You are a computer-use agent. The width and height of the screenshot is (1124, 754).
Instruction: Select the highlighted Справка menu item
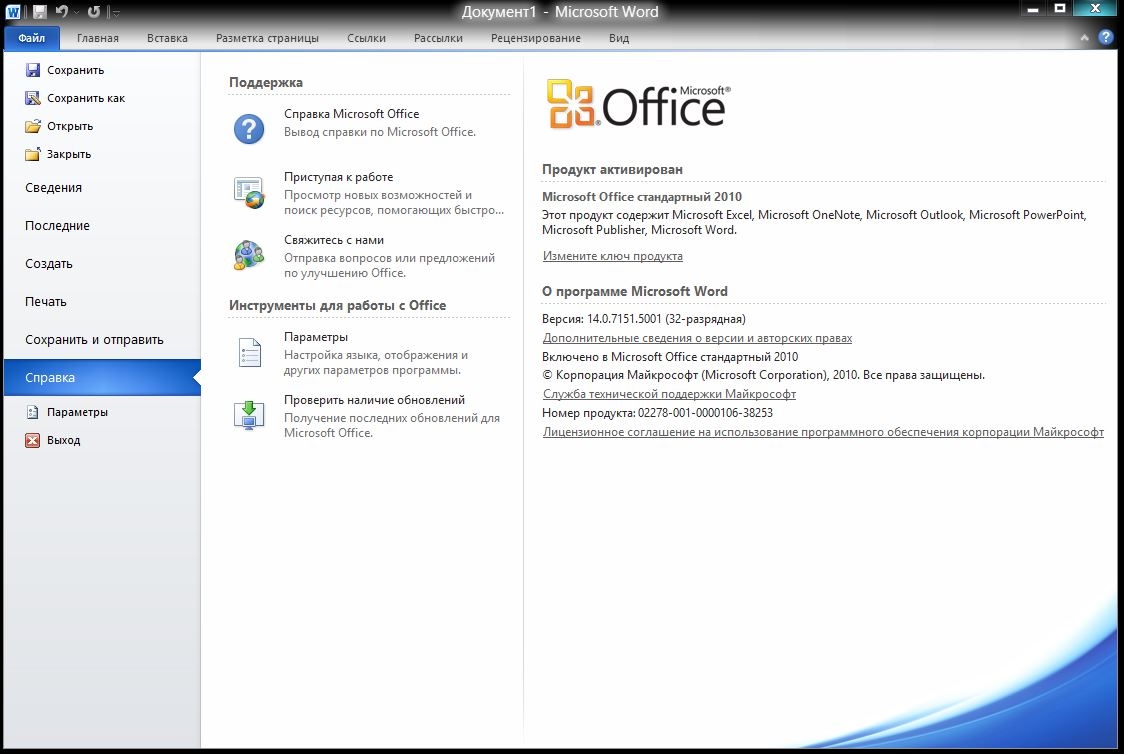click(x=102, y=377)
